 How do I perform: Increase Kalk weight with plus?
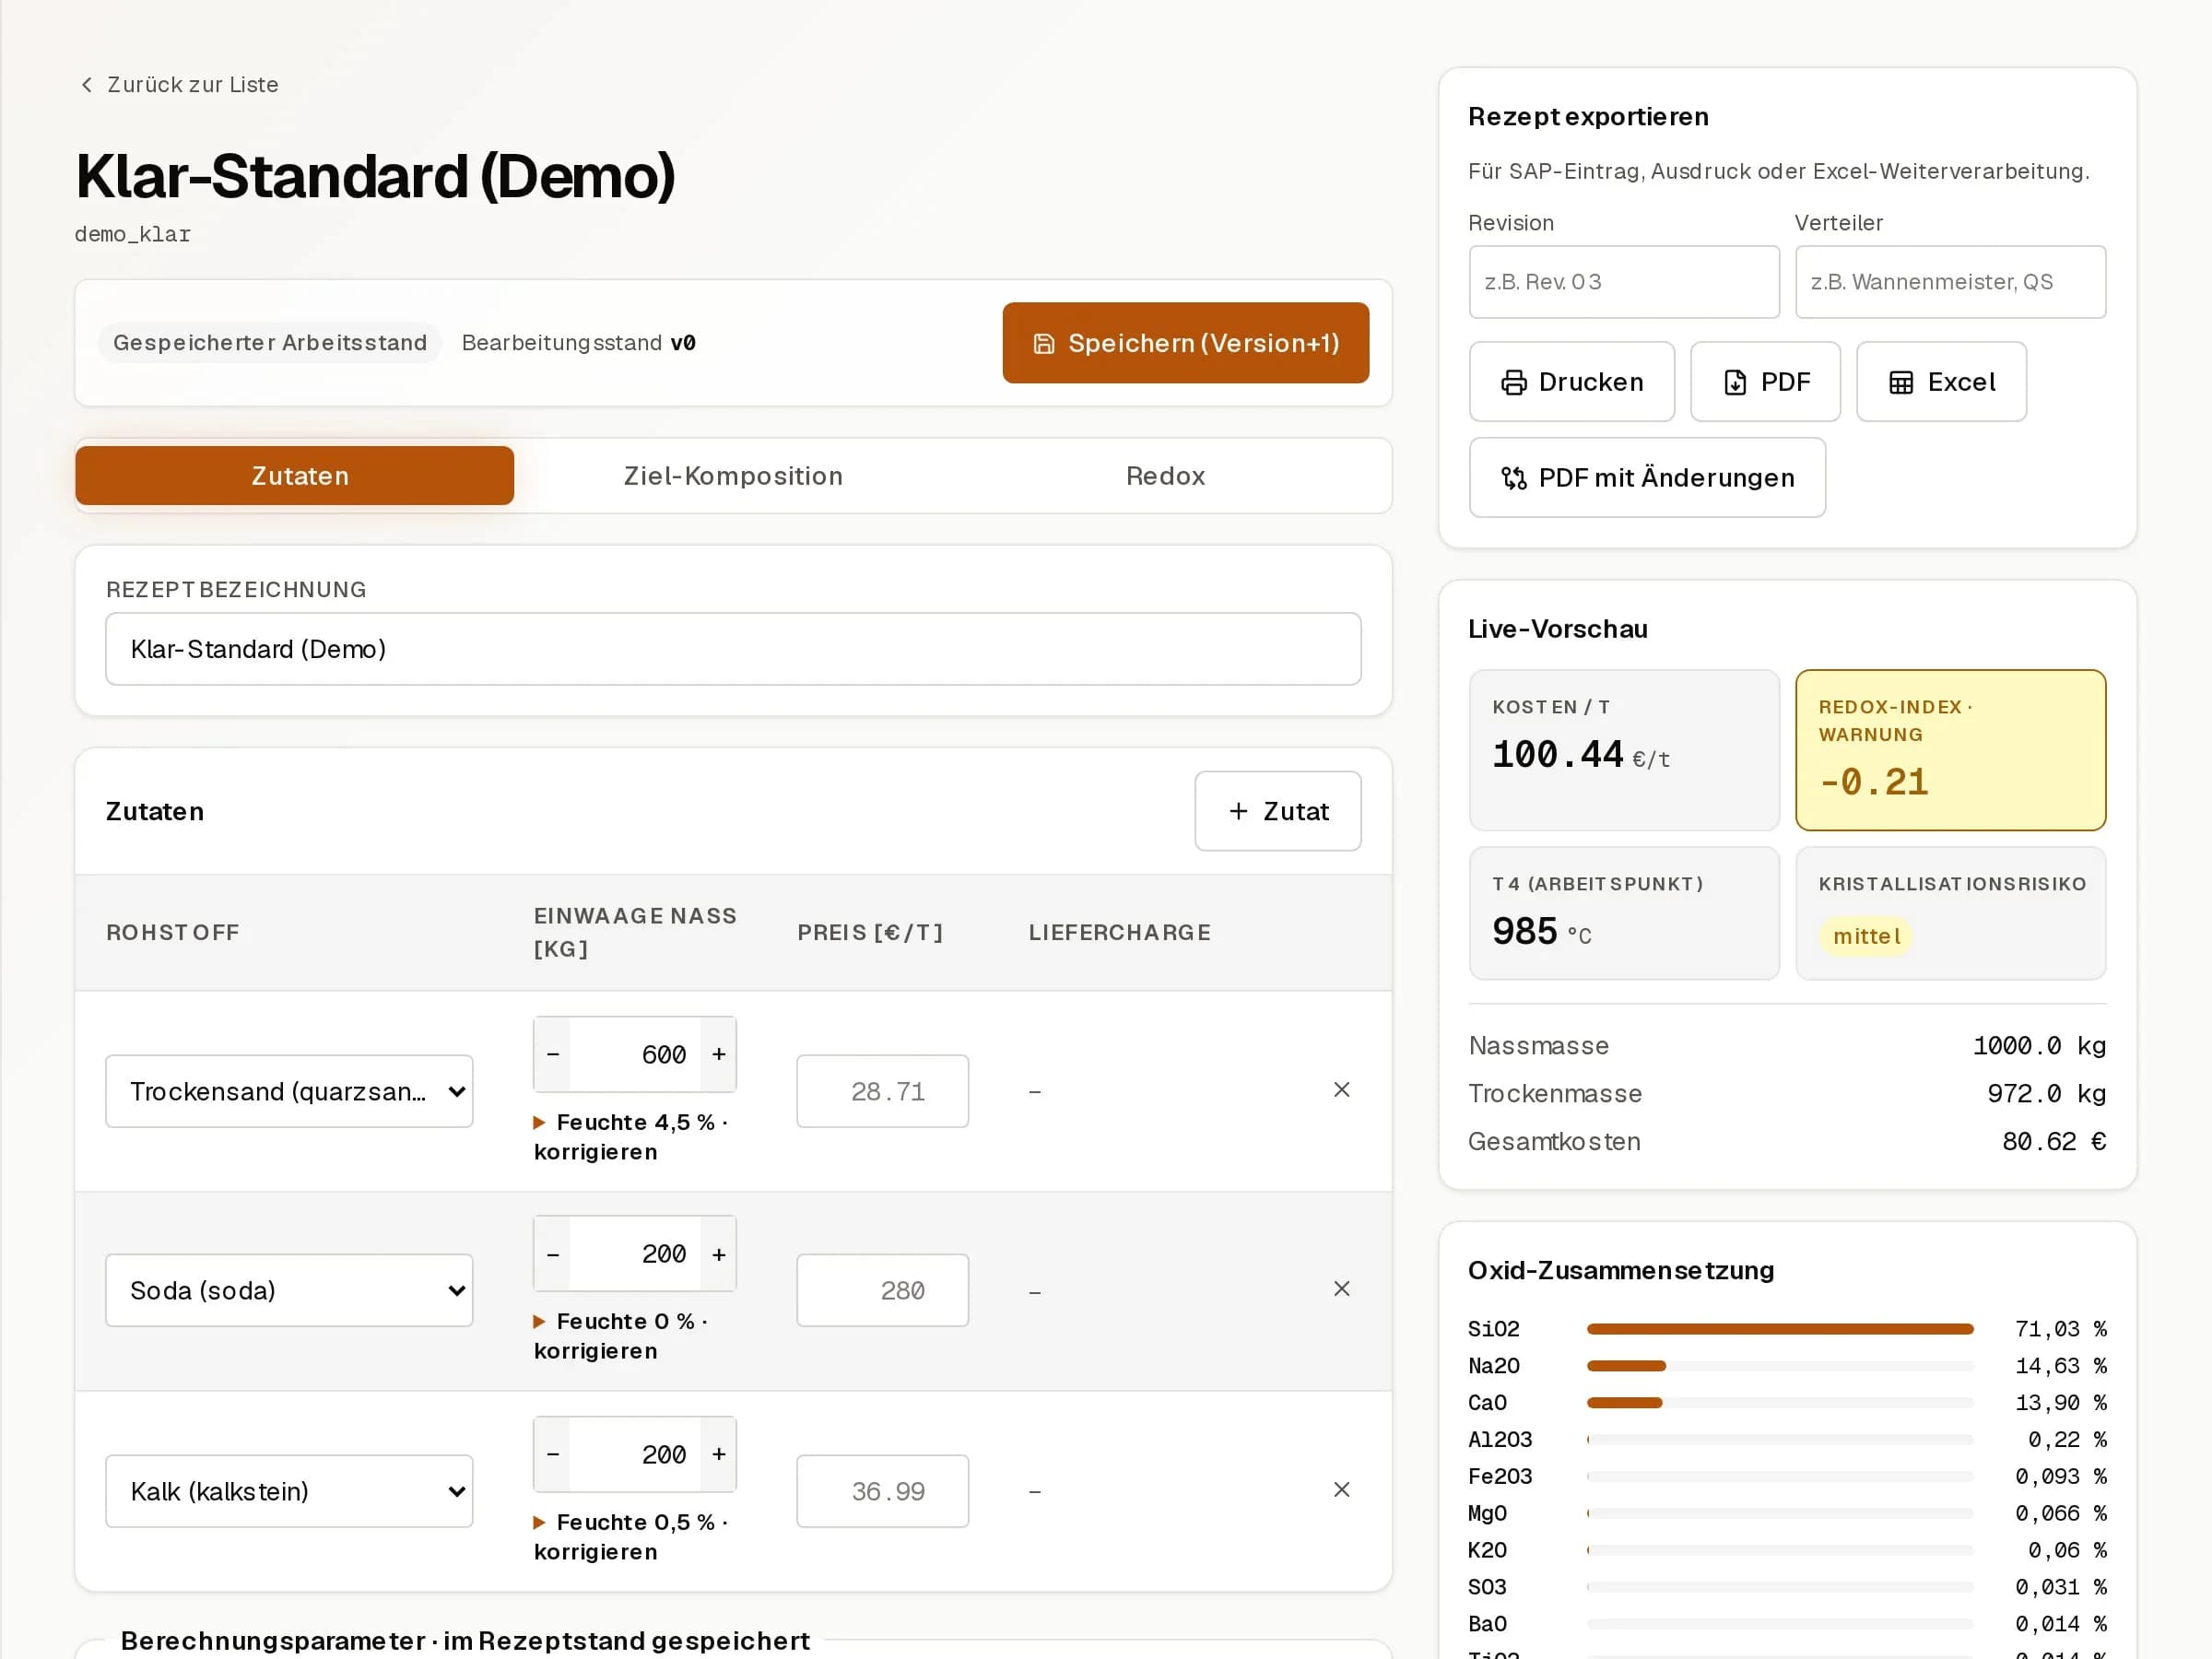(x=718, y=1454)
